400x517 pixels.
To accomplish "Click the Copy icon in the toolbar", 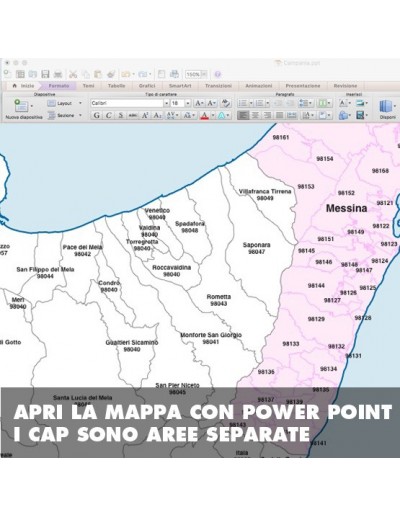I will click(86, 74).
